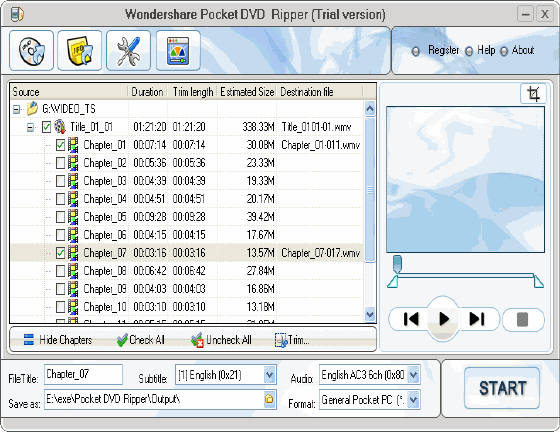Select the crop tool icon above preview
This screenshot has height=432, width=560.
click(533, 94)
